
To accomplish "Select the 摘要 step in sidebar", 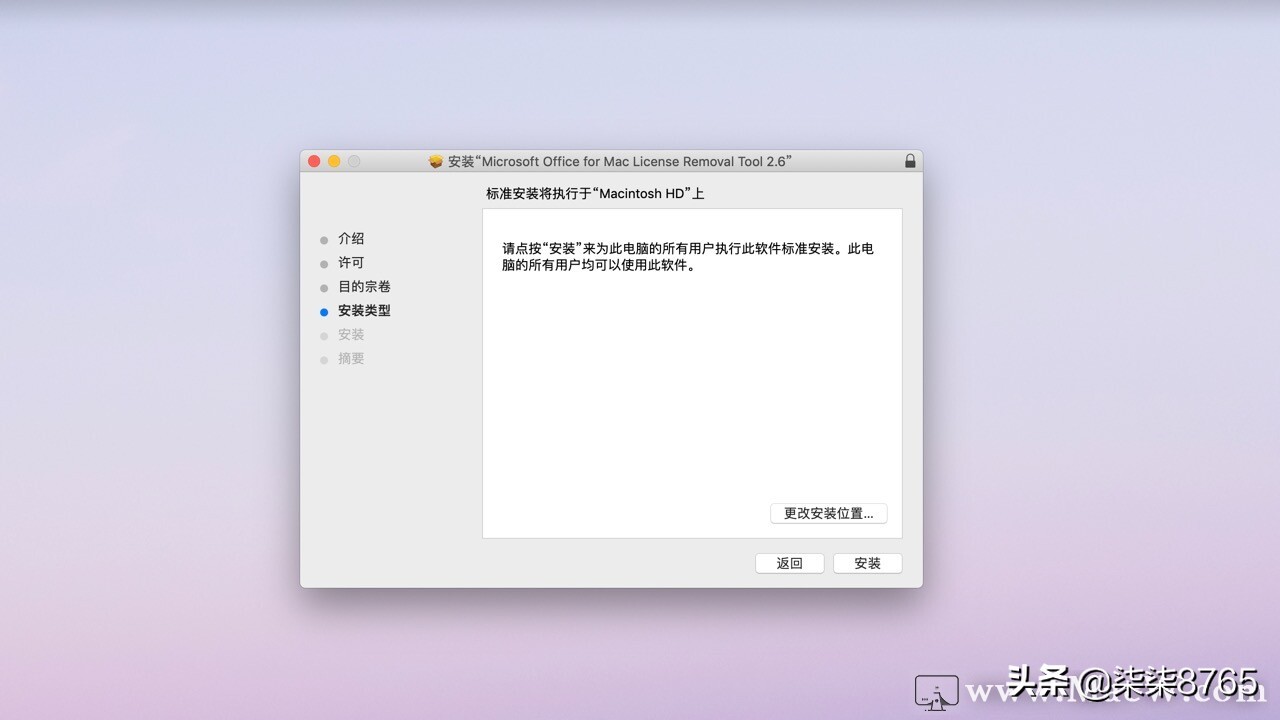I will coord(351,359).
